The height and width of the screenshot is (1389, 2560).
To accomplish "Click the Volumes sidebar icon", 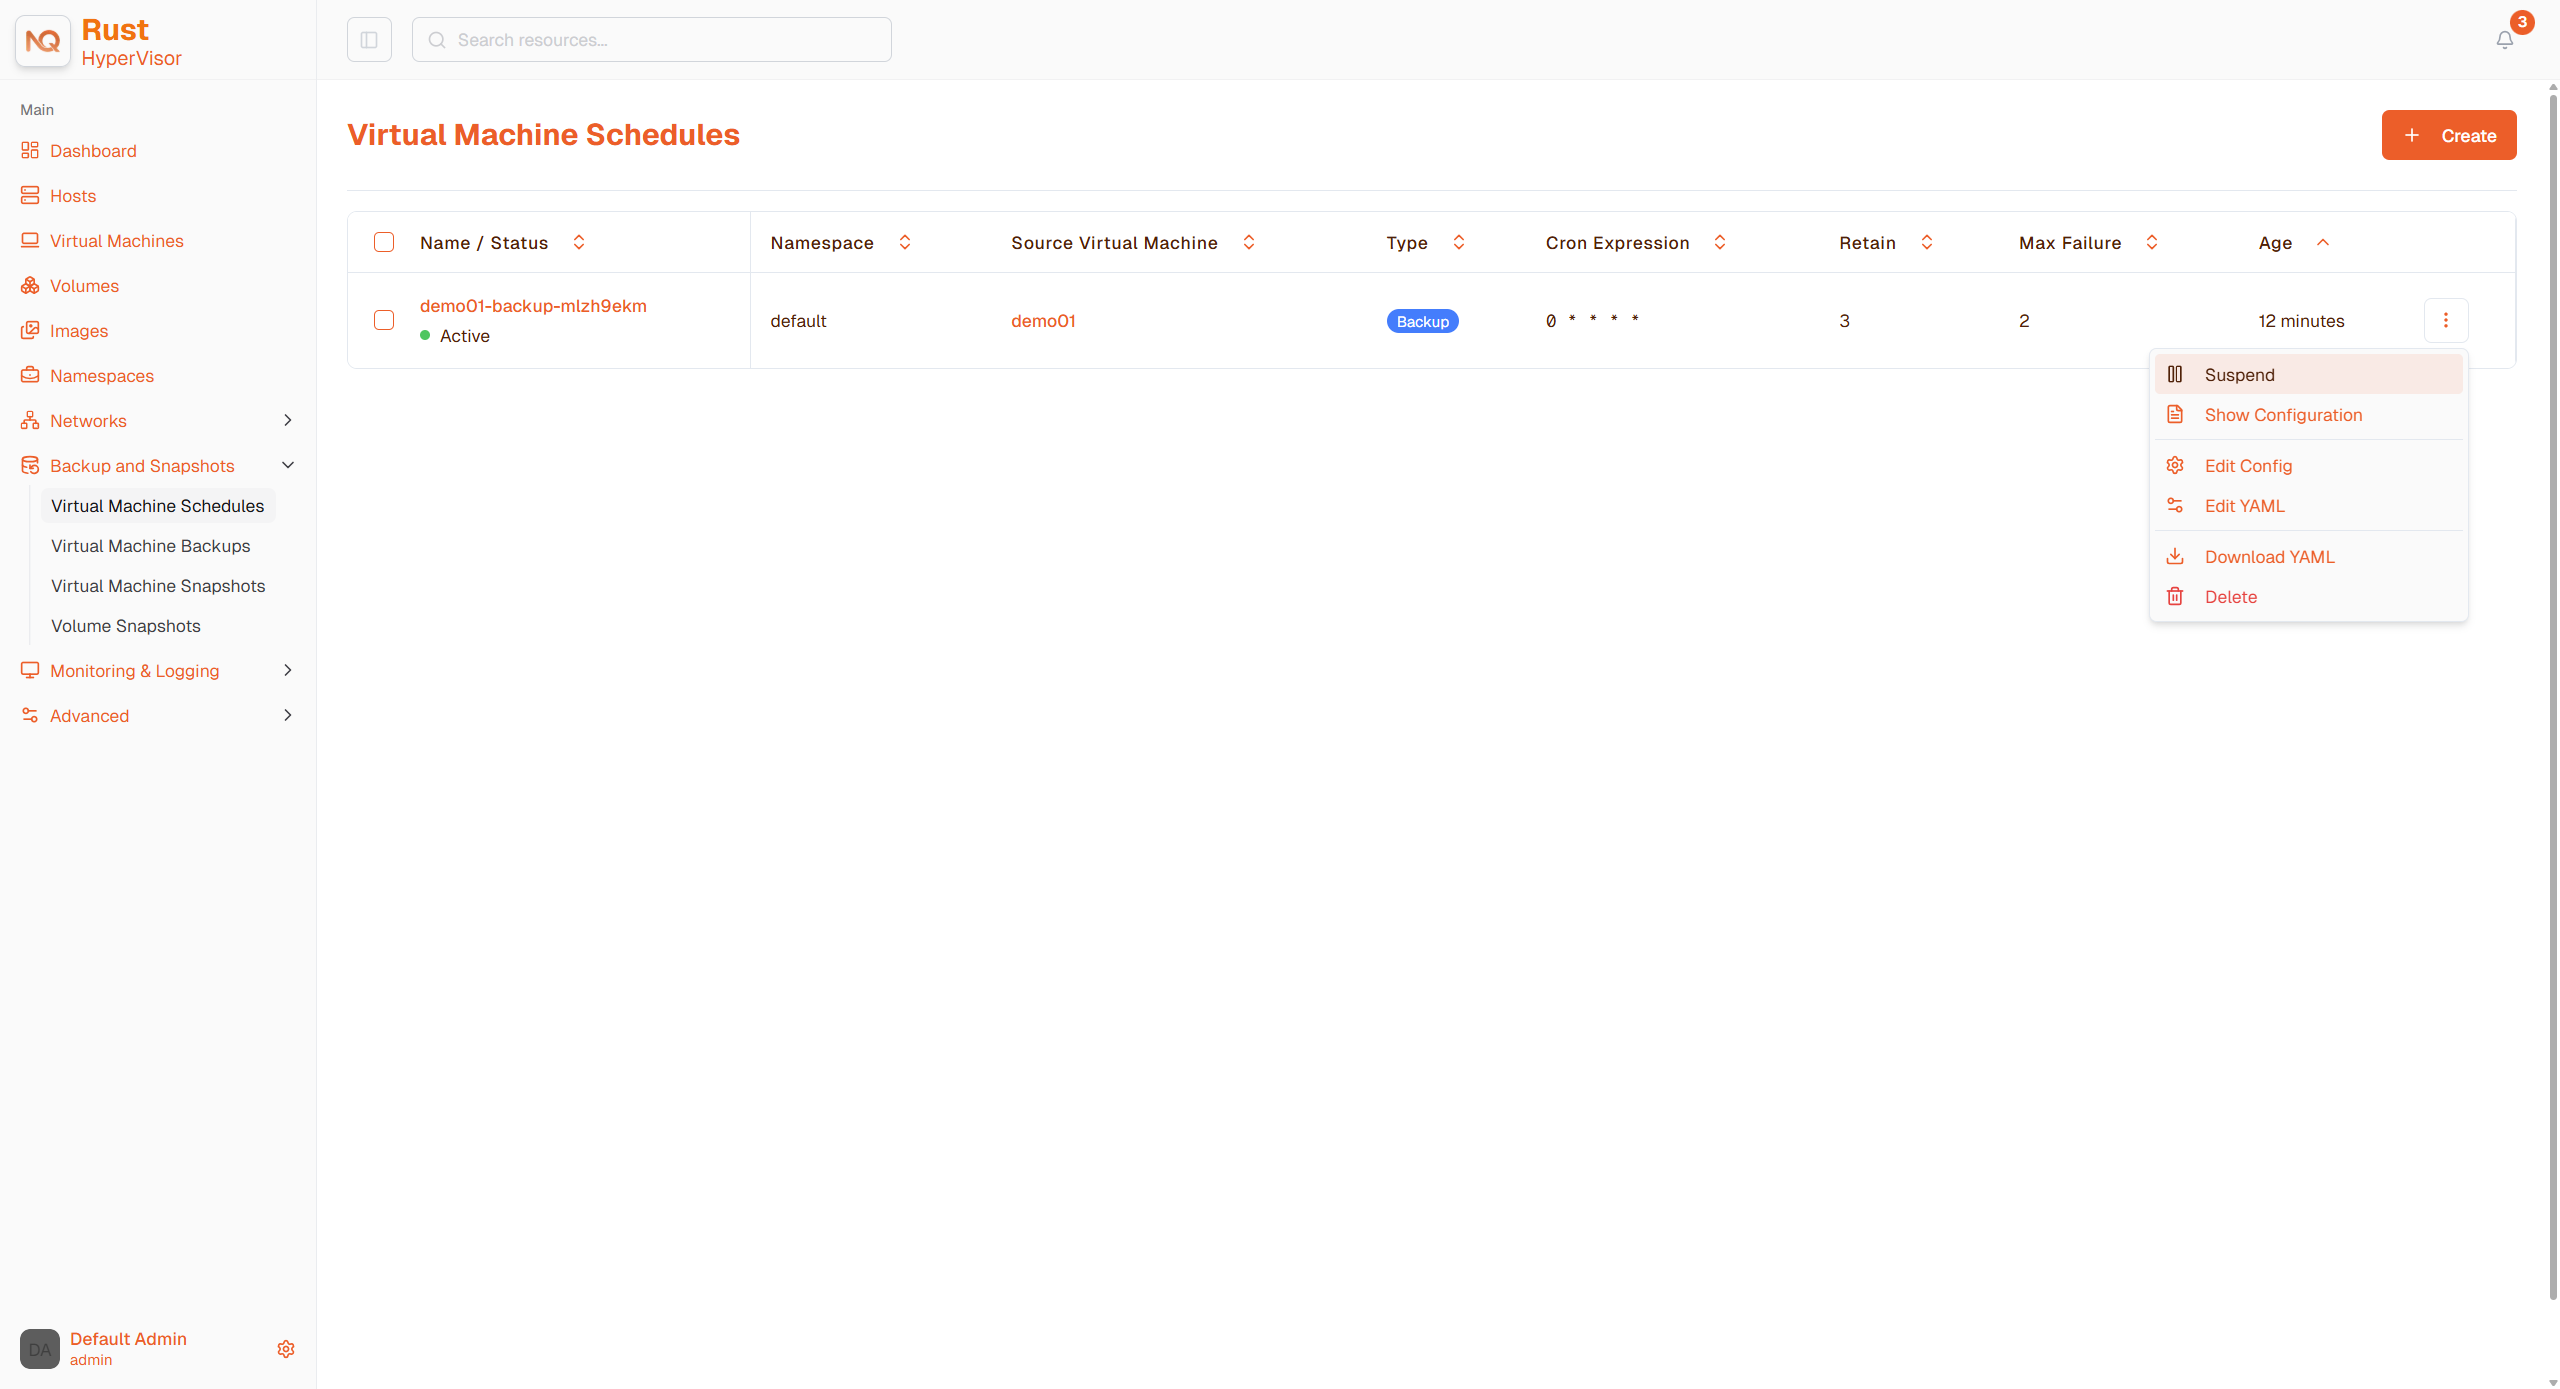I will [30, 286].
